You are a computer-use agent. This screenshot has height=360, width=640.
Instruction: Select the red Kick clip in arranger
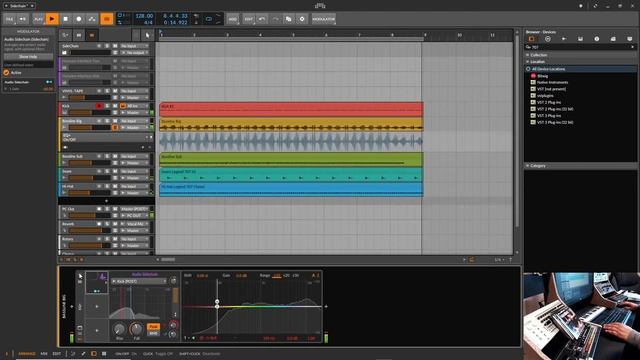(291, 109)
